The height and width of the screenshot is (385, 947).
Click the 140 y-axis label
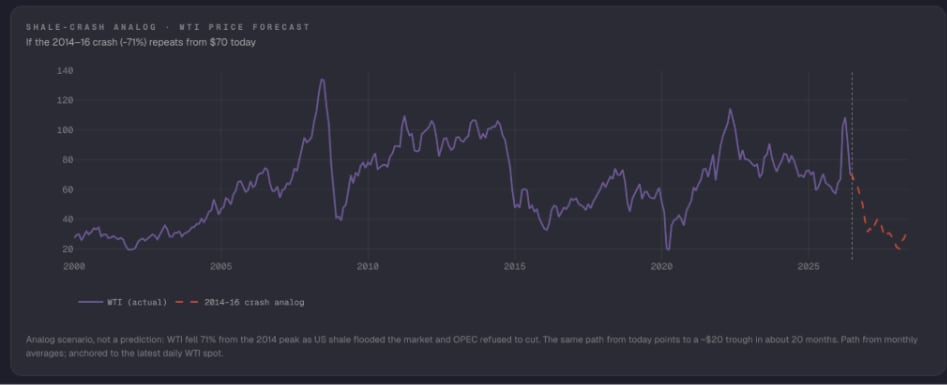(65, 71)
